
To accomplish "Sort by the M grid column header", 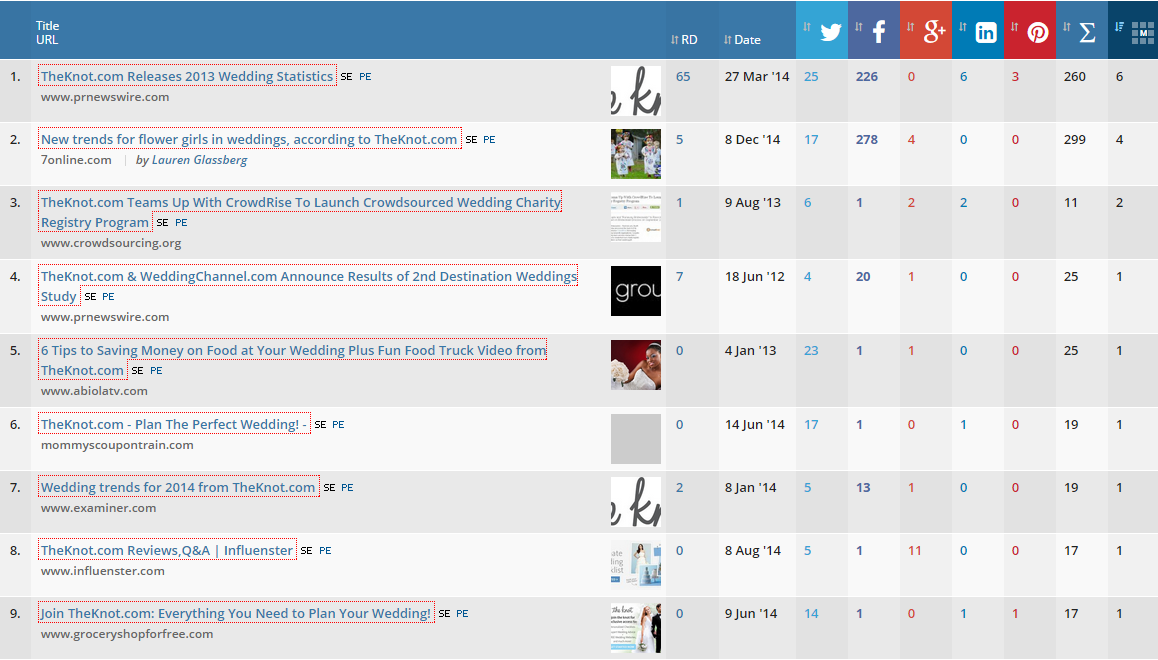I will pos(1133,30).
